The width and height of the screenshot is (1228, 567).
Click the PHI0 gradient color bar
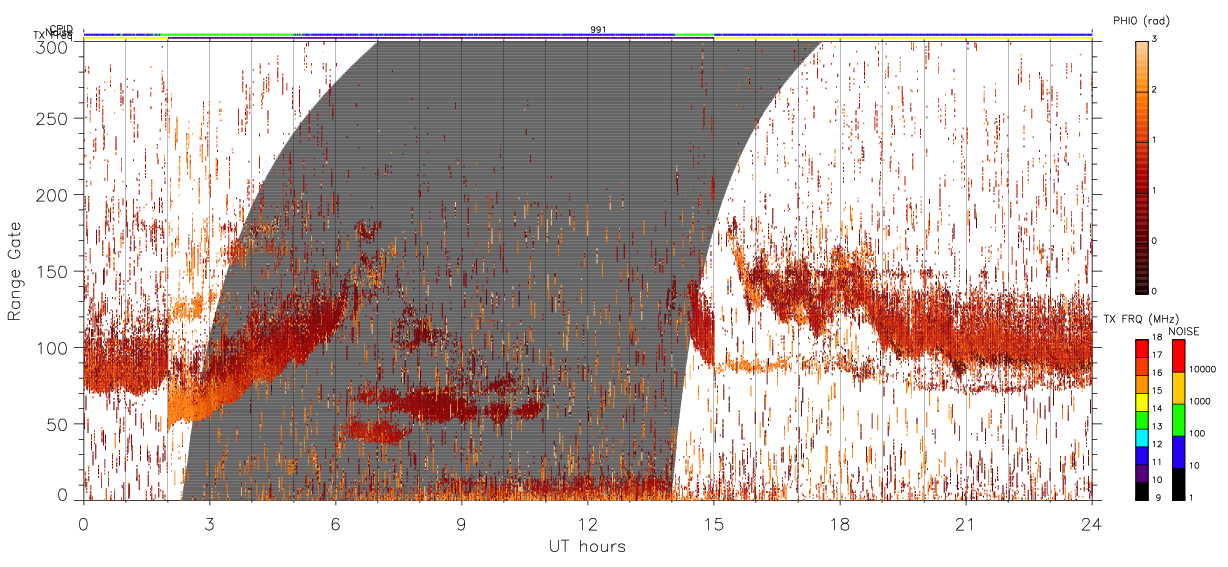(x=1141, y=166)
